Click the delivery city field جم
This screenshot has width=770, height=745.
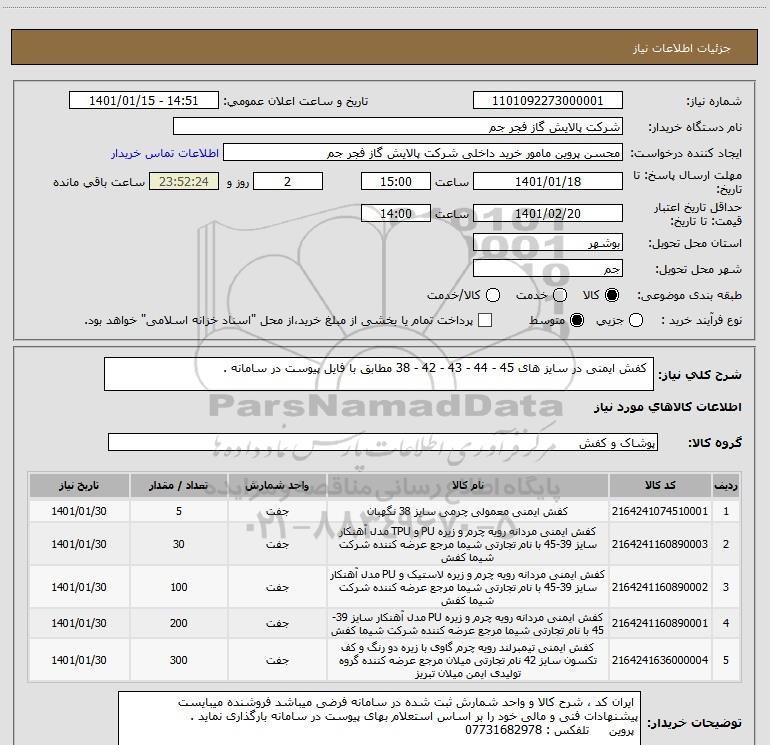coord(548,268)
